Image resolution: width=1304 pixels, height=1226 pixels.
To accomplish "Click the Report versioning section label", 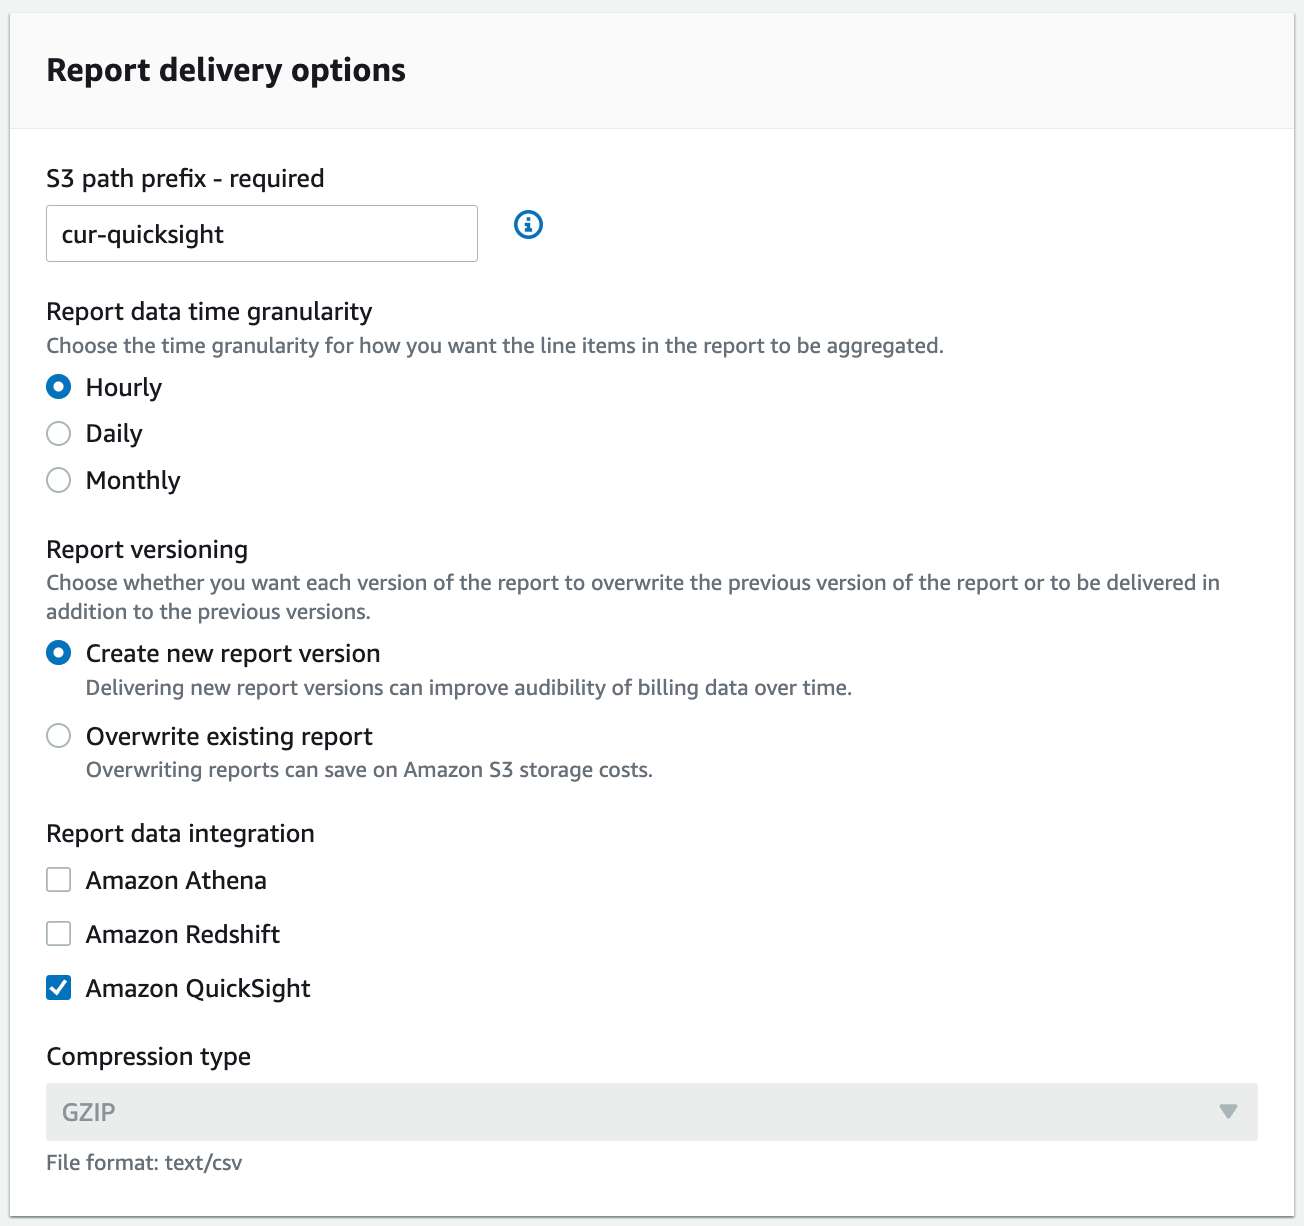I will [x=146, y=549].
